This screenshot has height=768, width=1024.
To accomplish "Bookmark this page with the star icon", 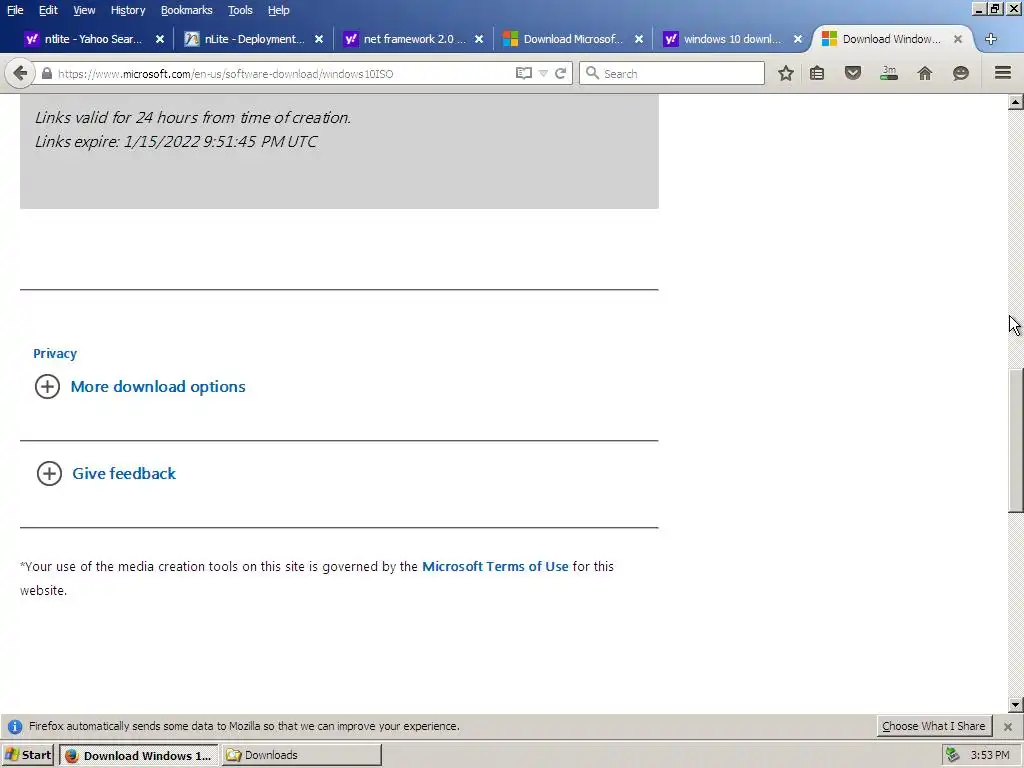I will pos(786,73).
